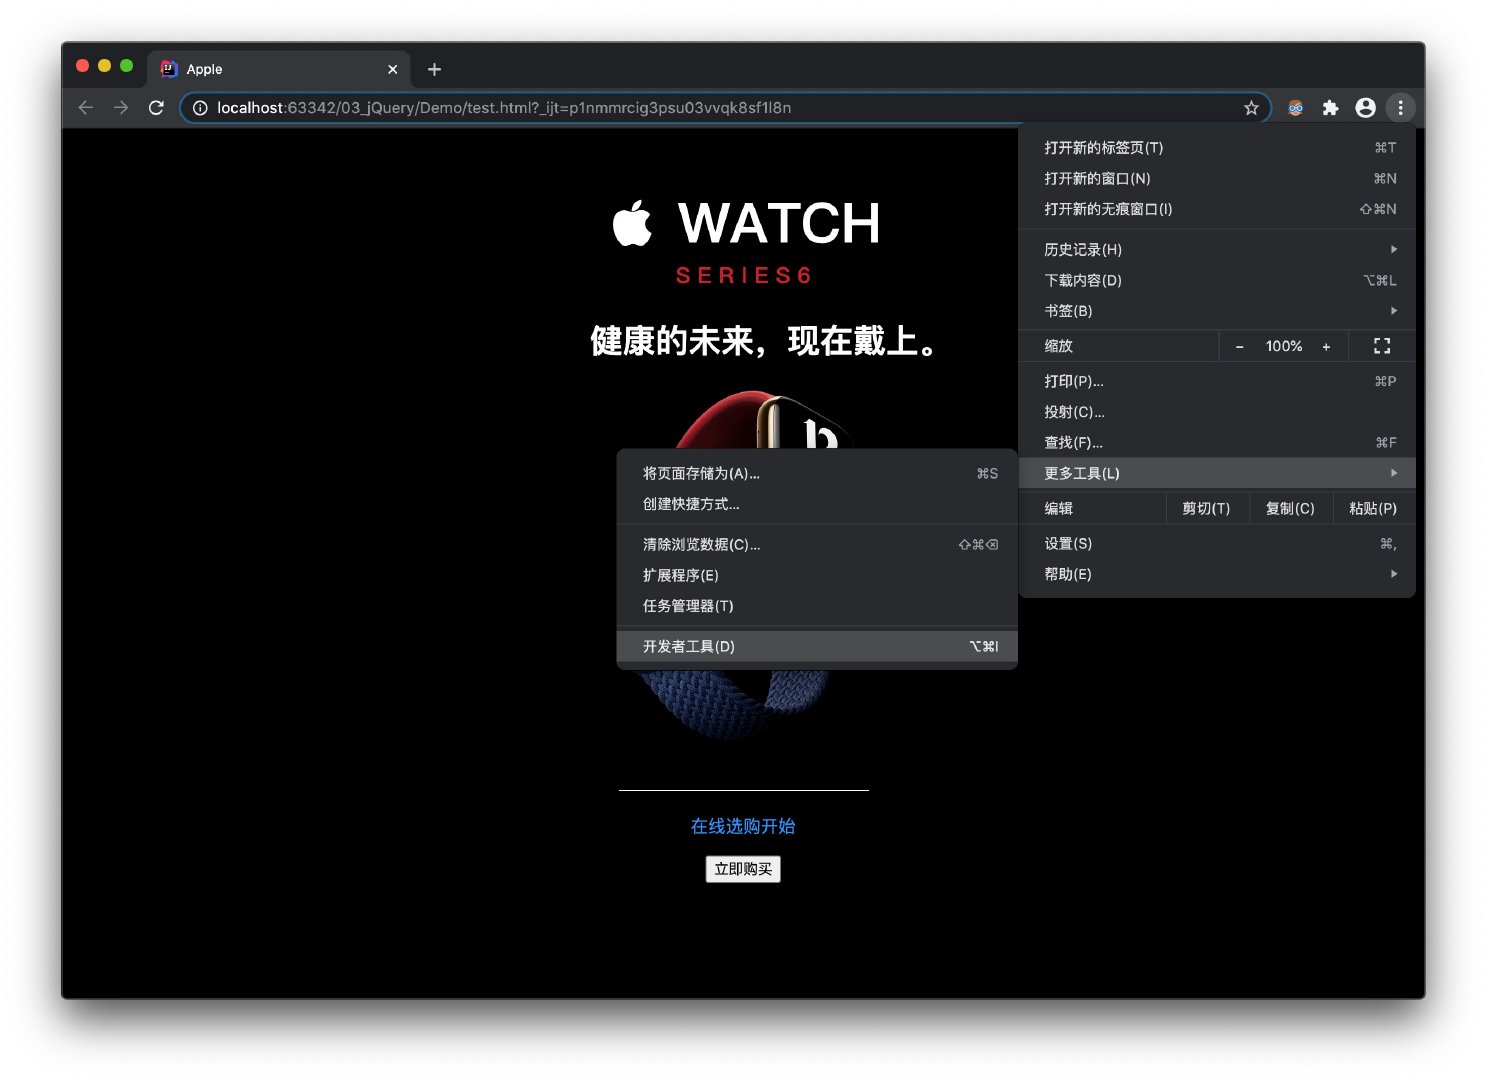Click the 100% zoom level value
Viewport: 1486px width, 1080px height.
(1284, 346)
